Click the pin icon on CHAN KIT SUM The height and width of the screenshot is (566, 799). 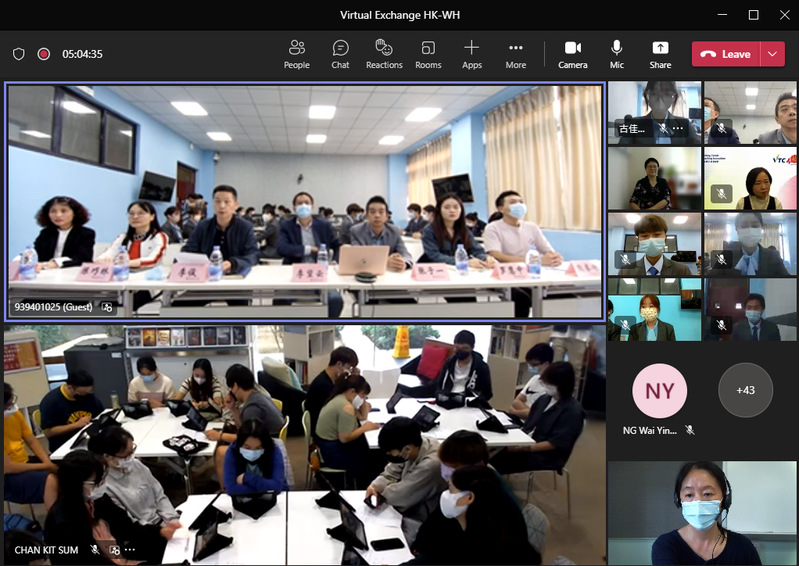pyautogui.click(x=114, y=550)
